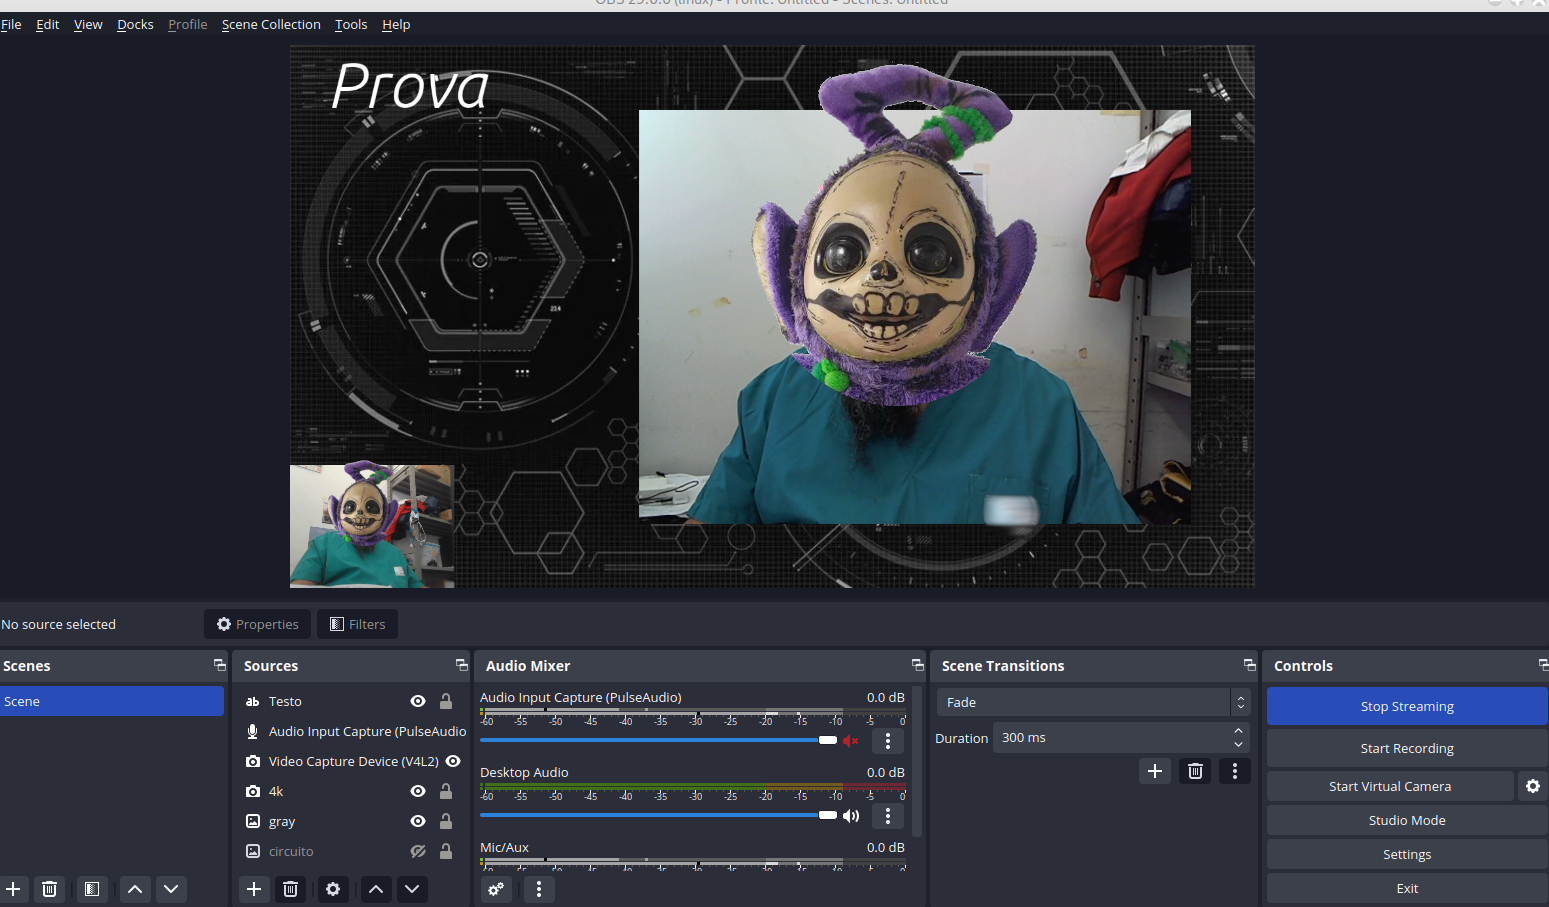The width and height of the screenshot is (1549, 907).
Task: Open Audio Input Capture mixer options dots
Action: pos(888,741)
